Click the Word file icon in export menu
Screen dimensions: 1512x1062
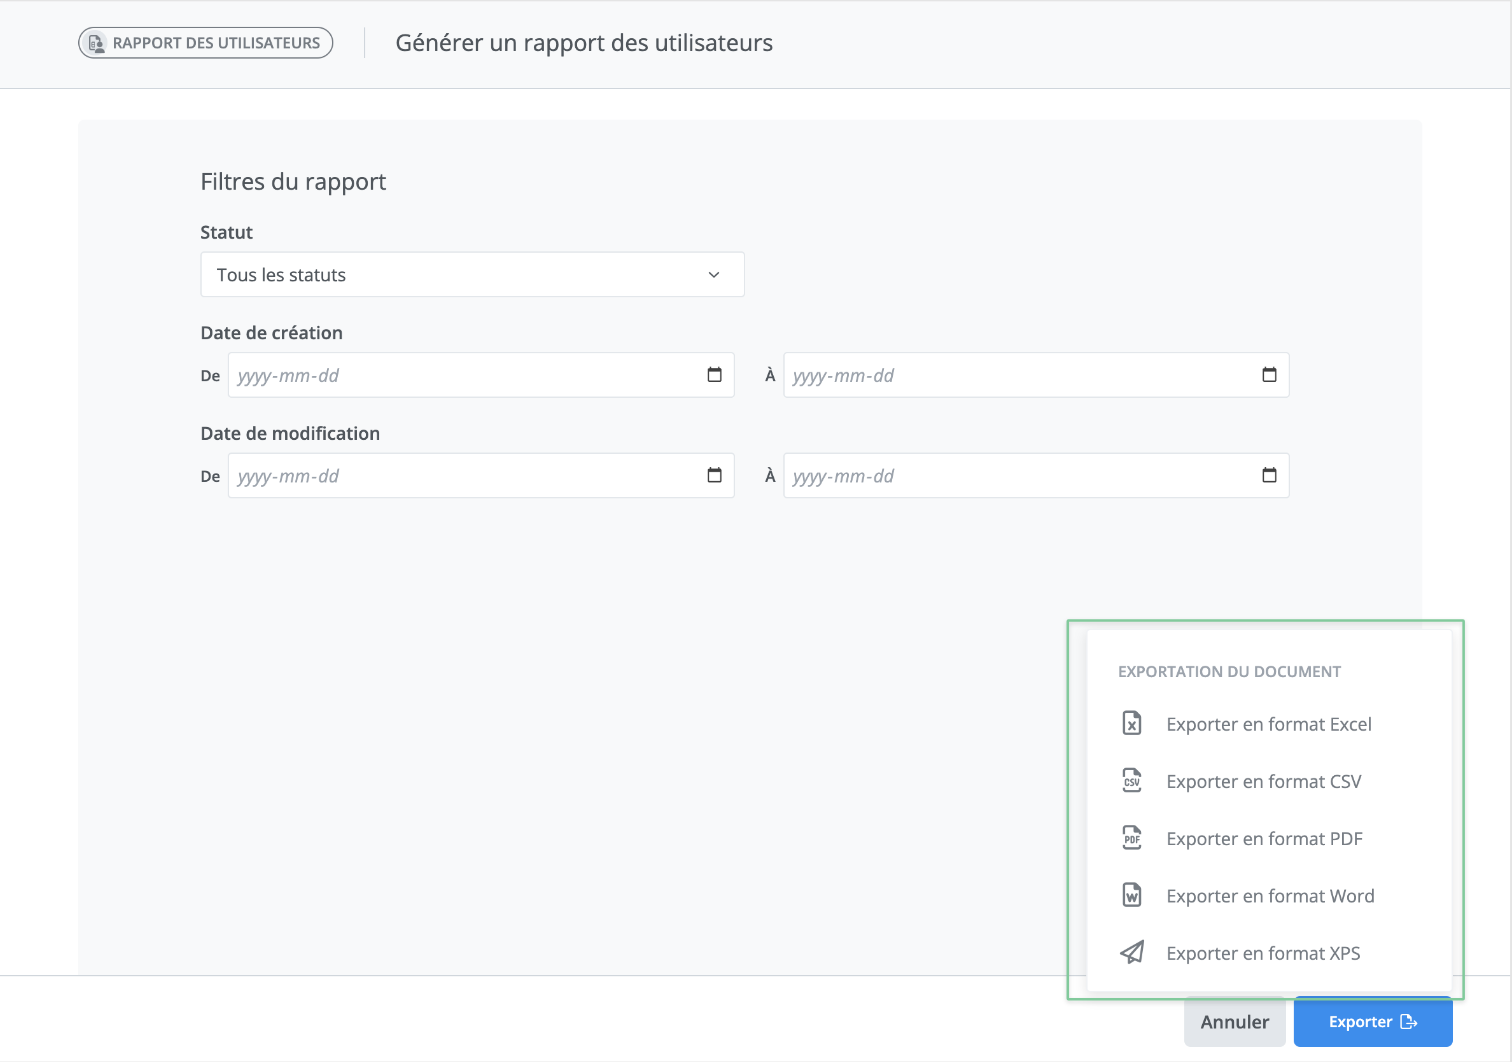(x=1131, y=895)
